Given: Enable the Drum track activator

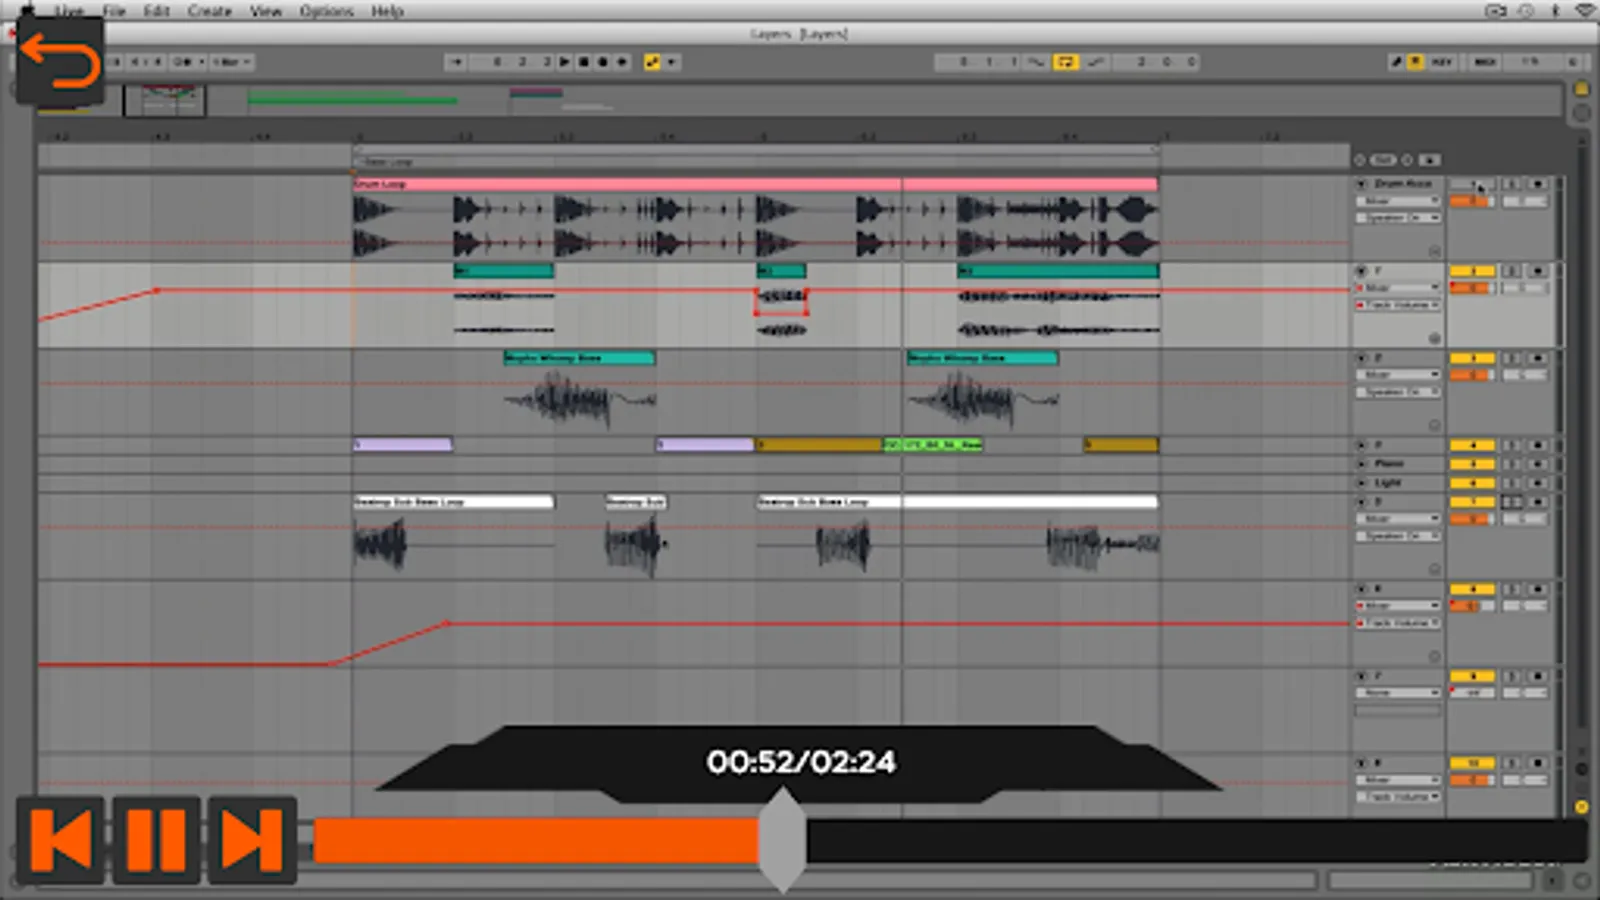Looking at the screenshot, I should 1472,184.
